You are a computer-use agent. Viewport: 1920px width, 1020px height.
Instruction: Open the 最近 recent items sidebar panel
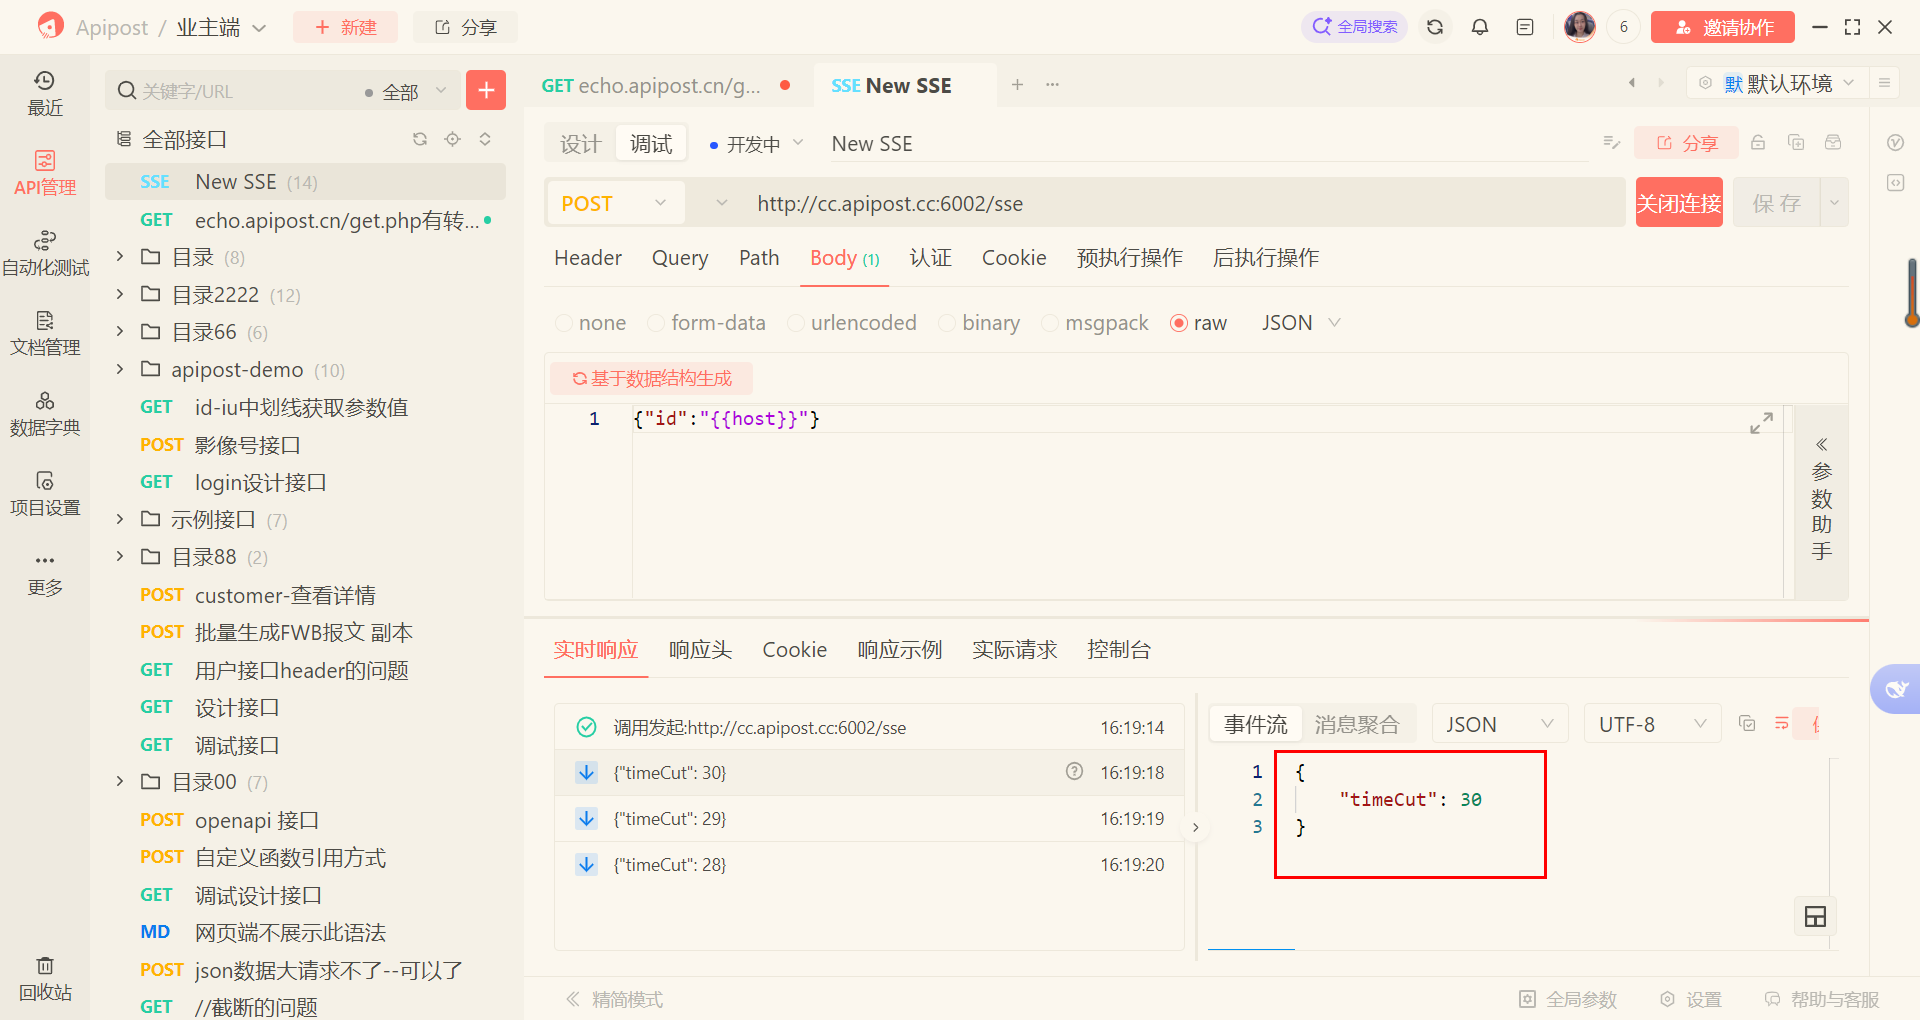[45, 93]
